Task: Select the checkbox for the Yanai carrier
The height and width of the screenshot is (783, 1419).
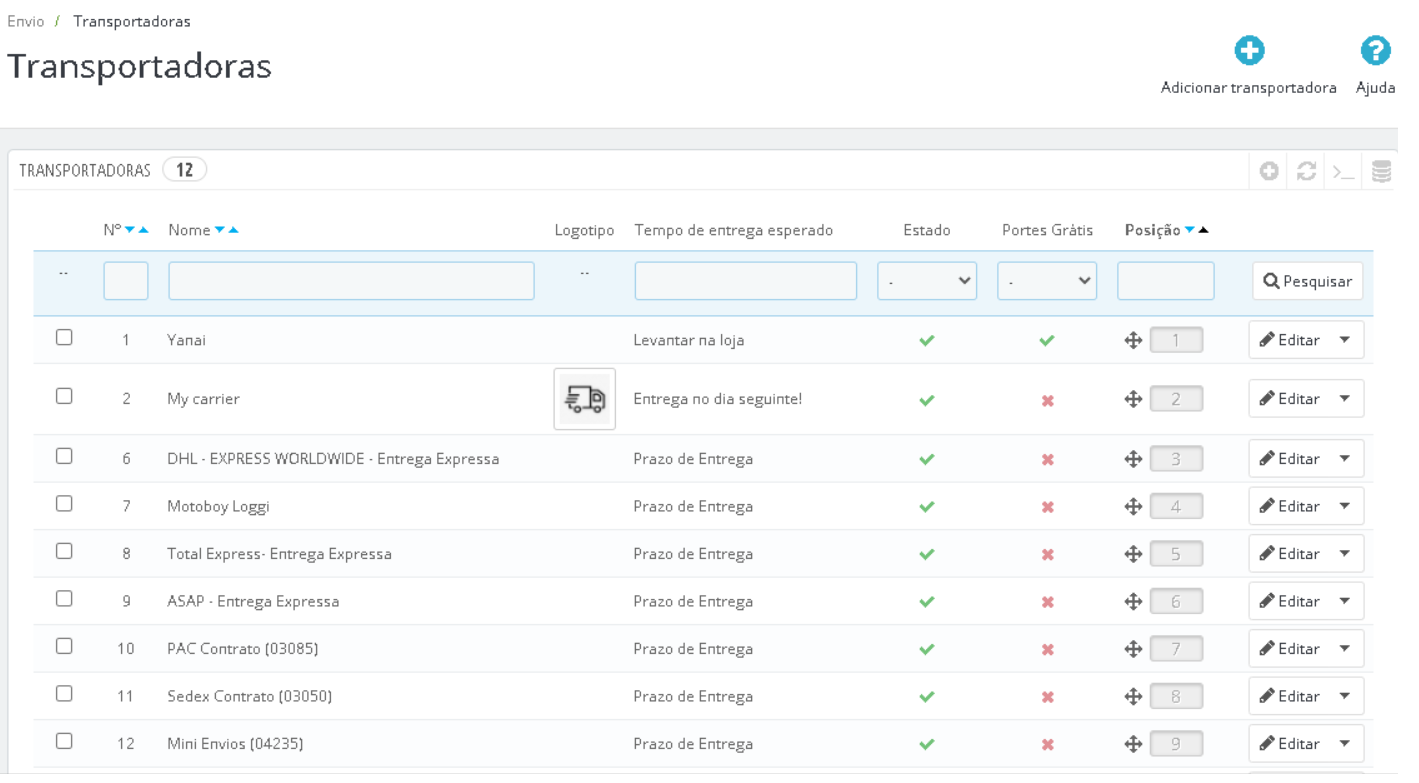Action: coord(65,338)
